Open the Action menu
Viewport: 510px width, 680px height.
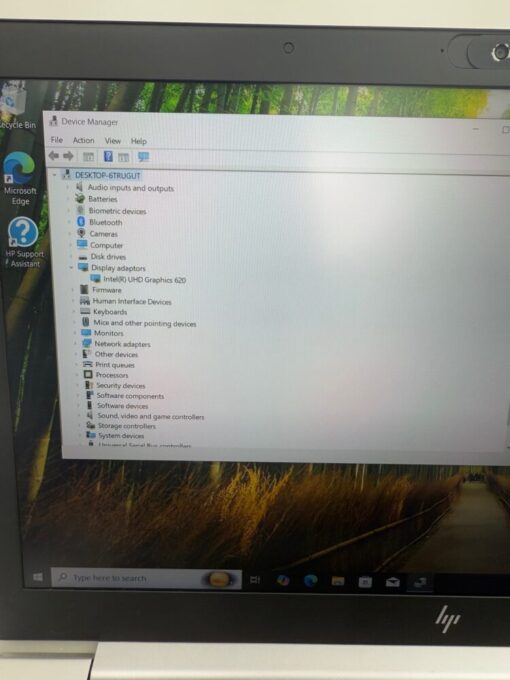point(83,140)
